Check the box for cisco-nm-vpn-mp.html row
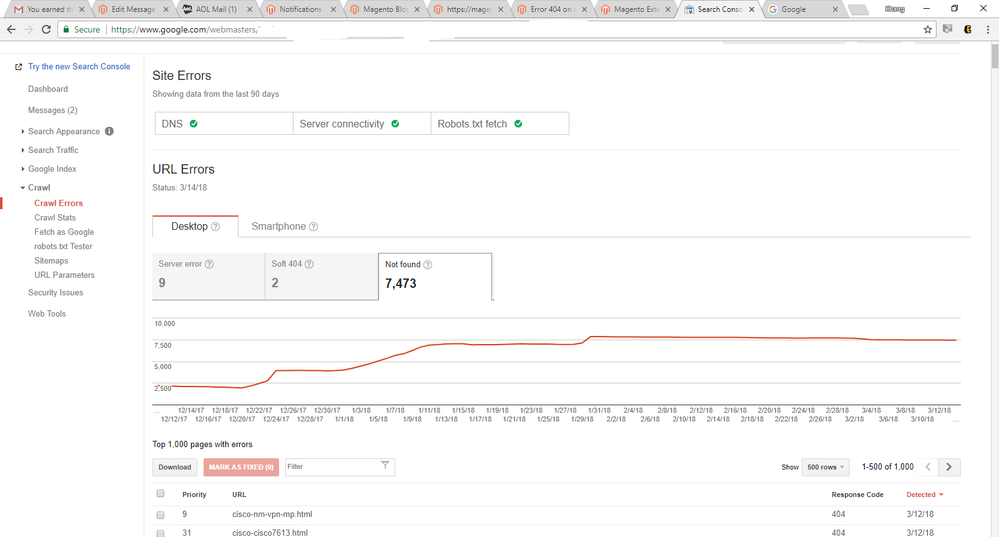Viewport: 999px width, 537px height. coord(160,515)
